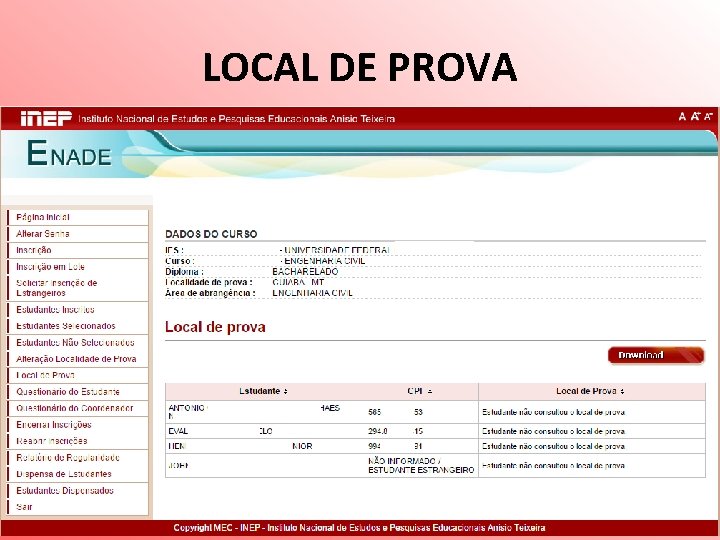Select student row starting with JOEN
Screen dimensions: 720x540
[x=435, y=466]
